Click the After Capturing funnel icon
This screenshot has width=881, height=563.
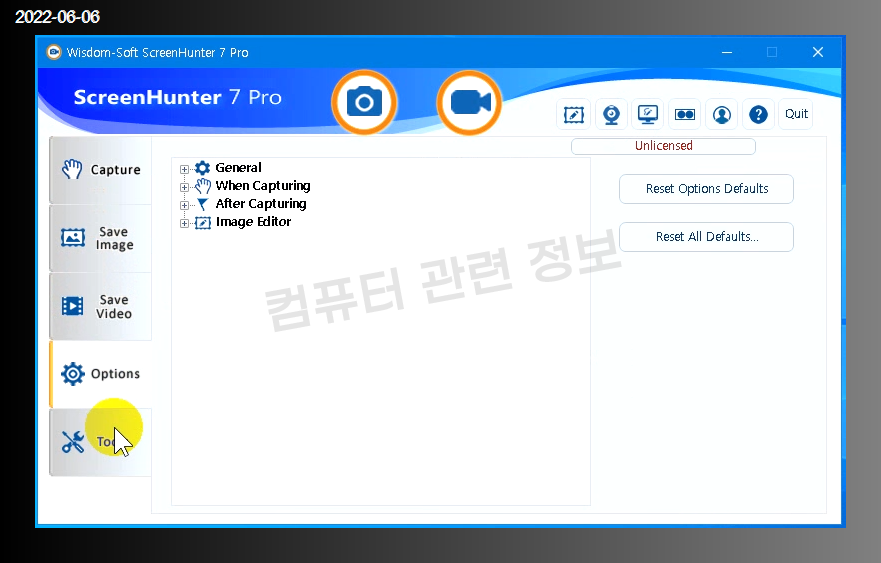202,205
